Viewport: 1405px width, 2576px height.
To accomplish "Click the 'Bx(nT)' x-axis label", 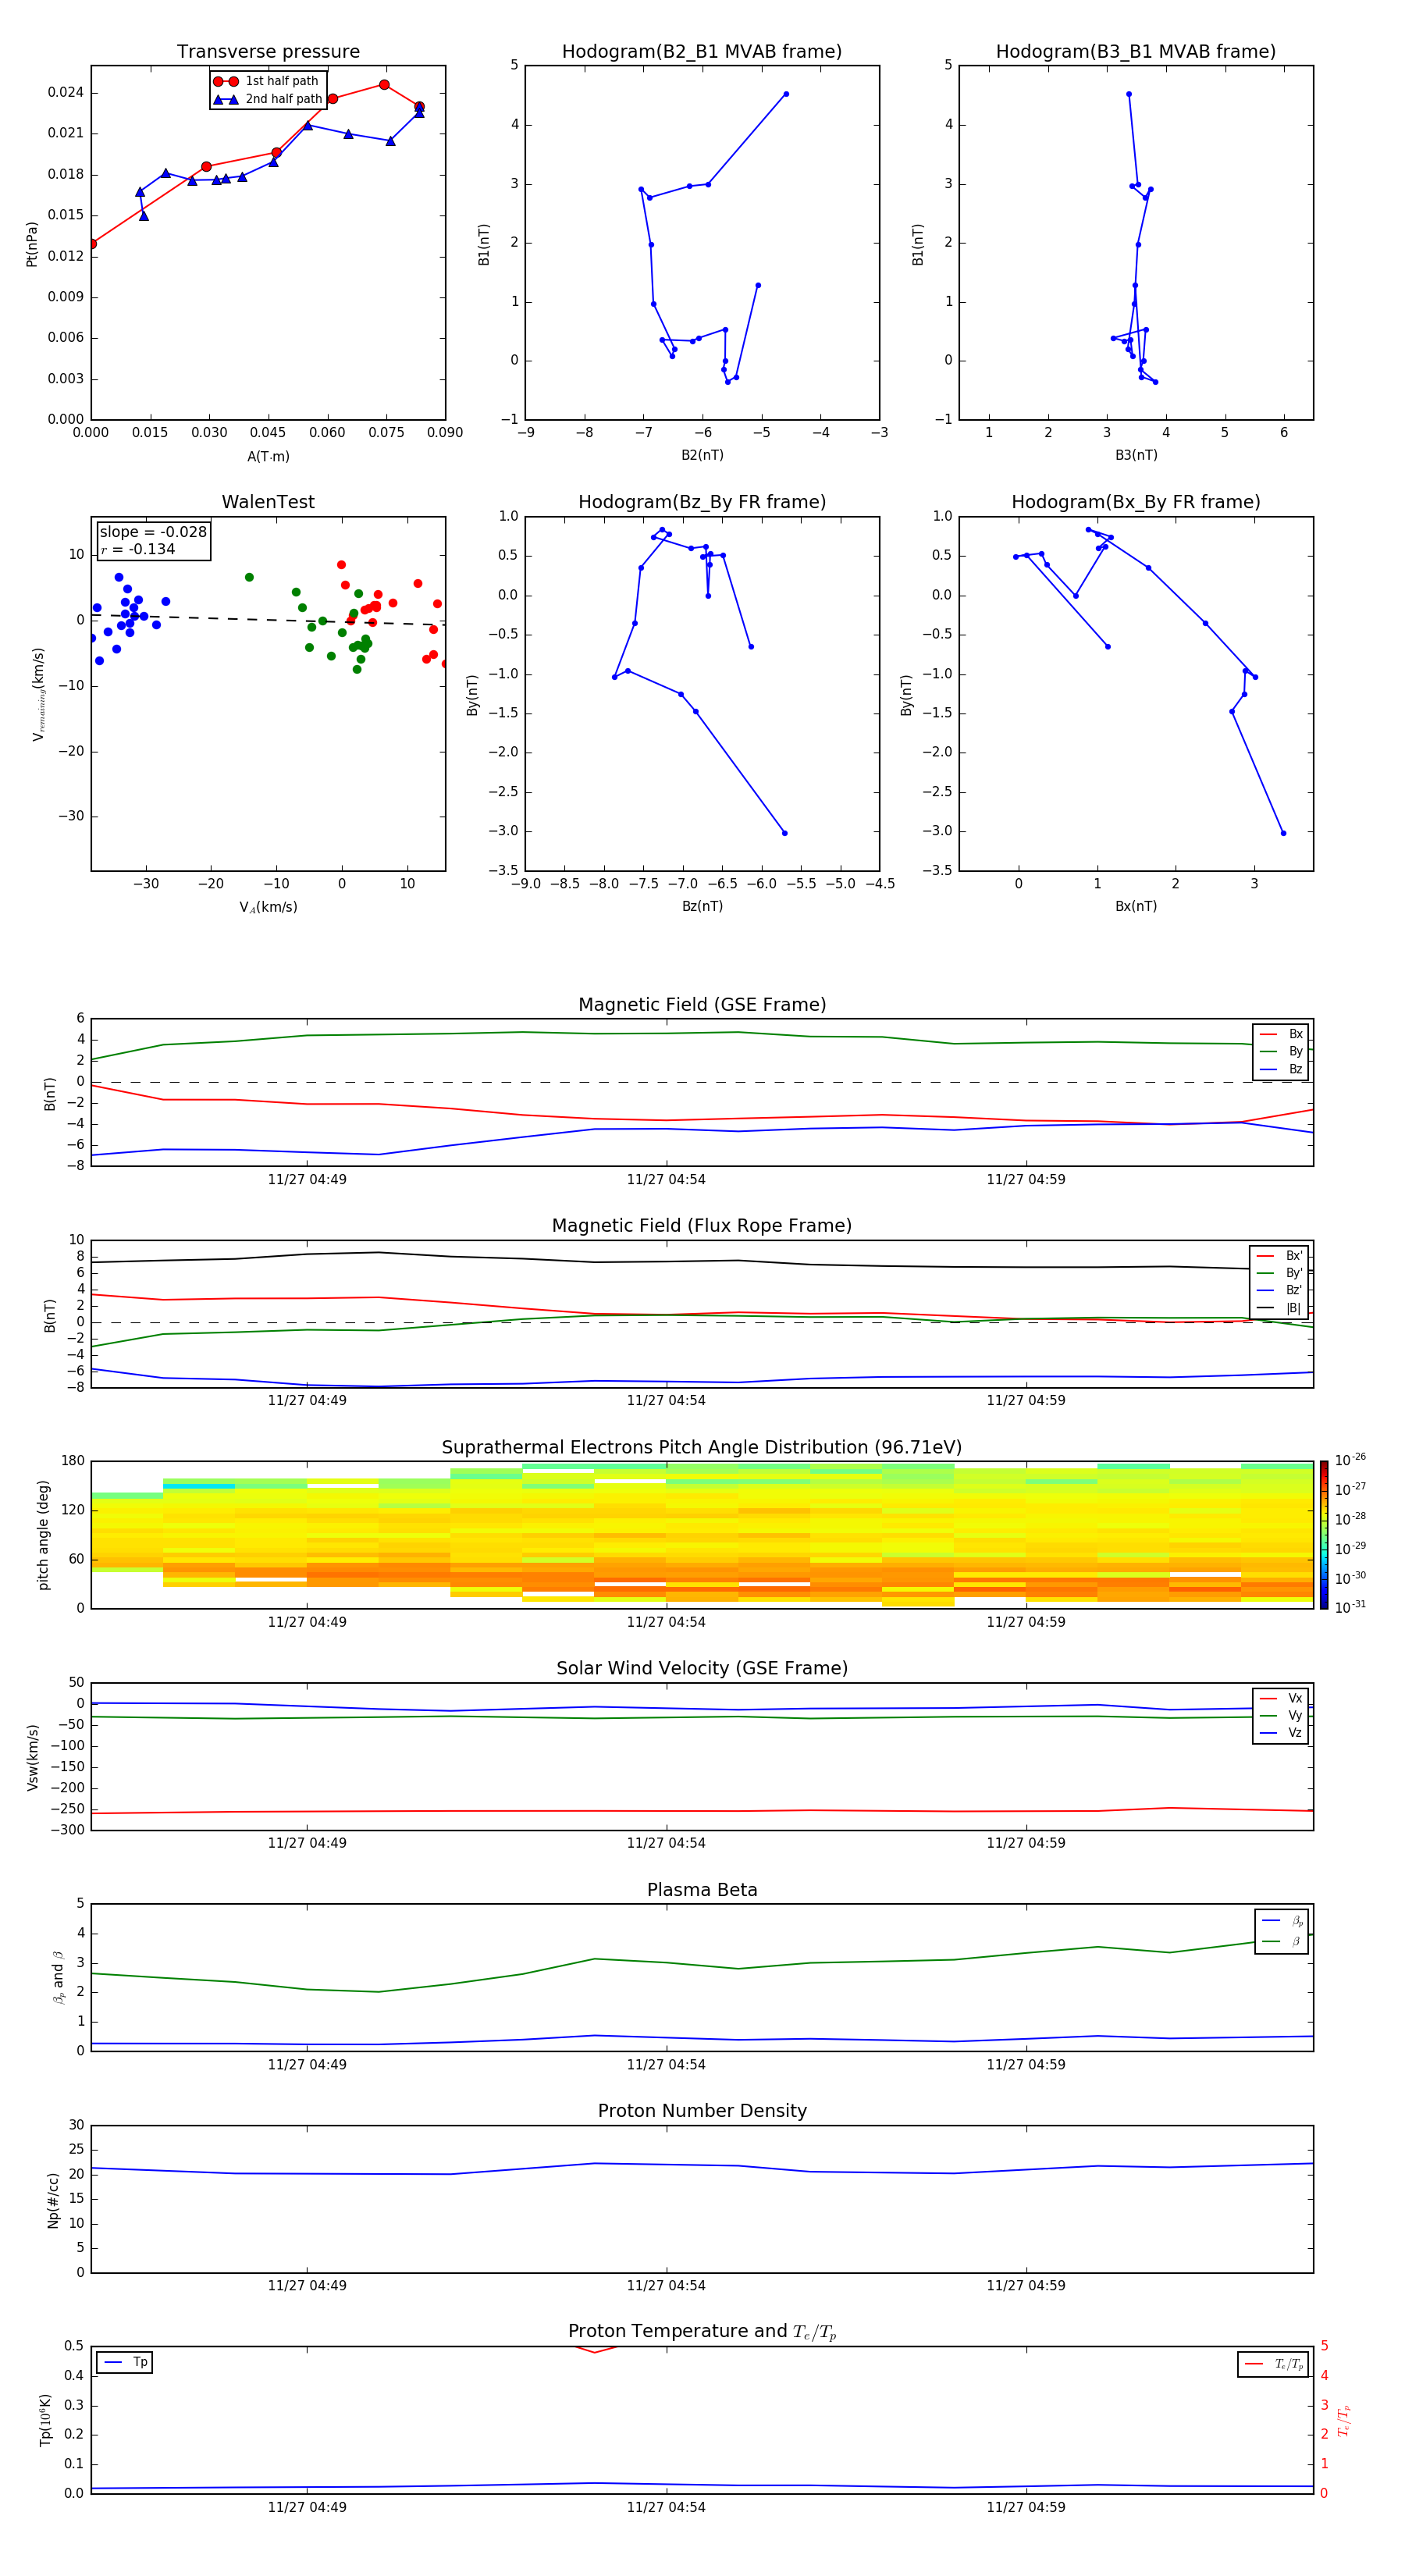I will point(1136,906).
